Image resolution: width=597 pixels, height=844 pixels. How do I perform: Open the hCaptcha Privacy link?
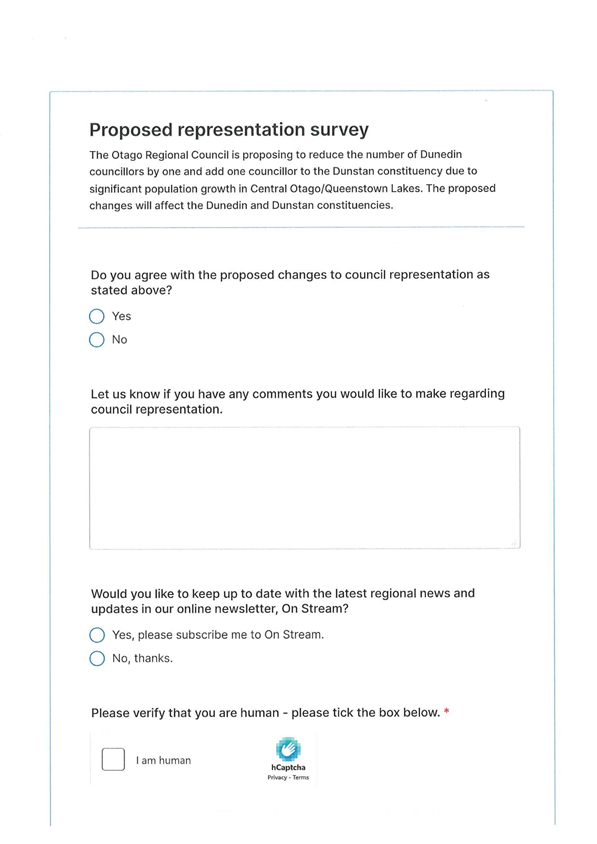277,777
